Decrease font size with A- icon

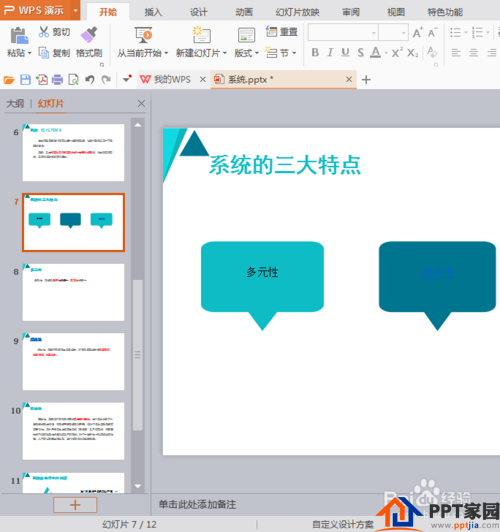(432, 33)
